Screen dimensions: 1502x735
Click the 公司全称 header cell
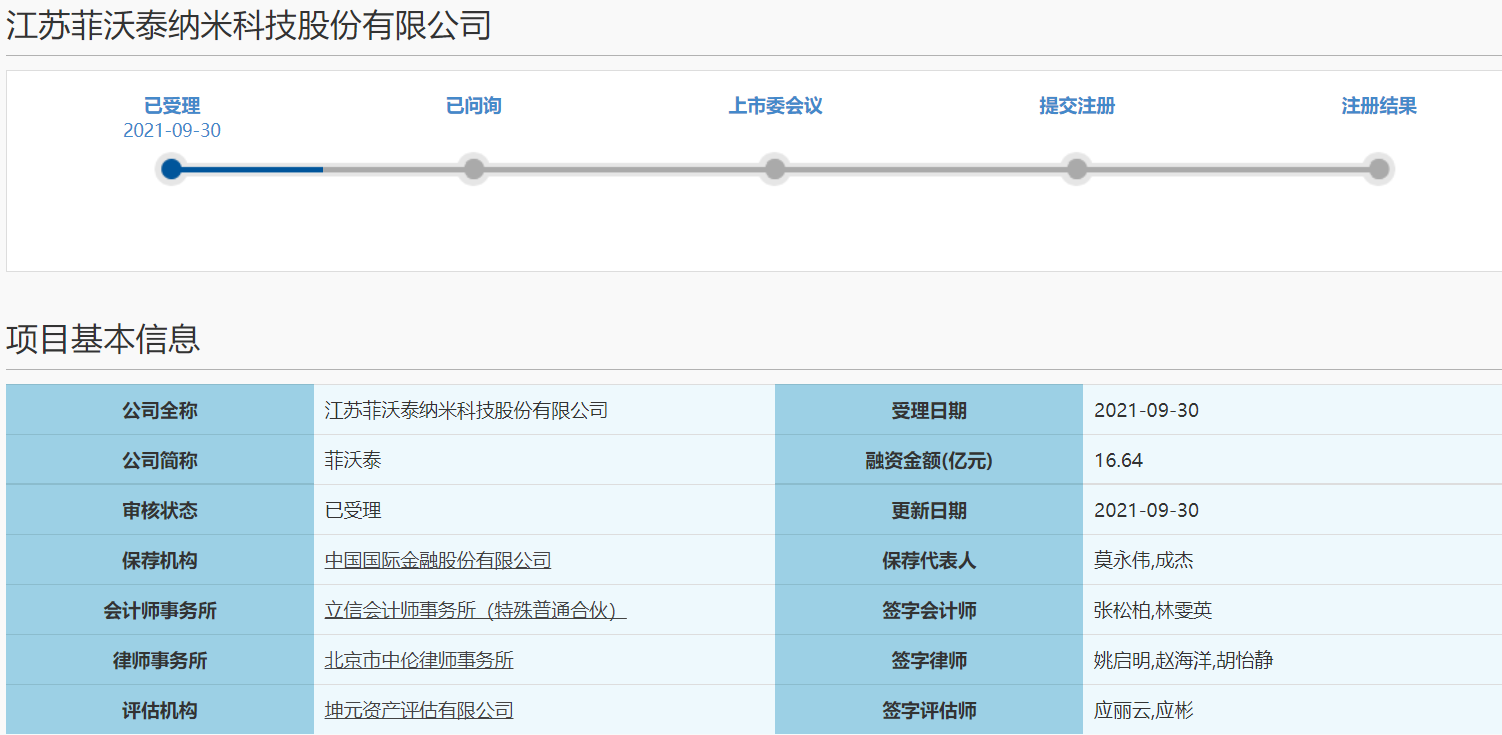tap(160, 410)
